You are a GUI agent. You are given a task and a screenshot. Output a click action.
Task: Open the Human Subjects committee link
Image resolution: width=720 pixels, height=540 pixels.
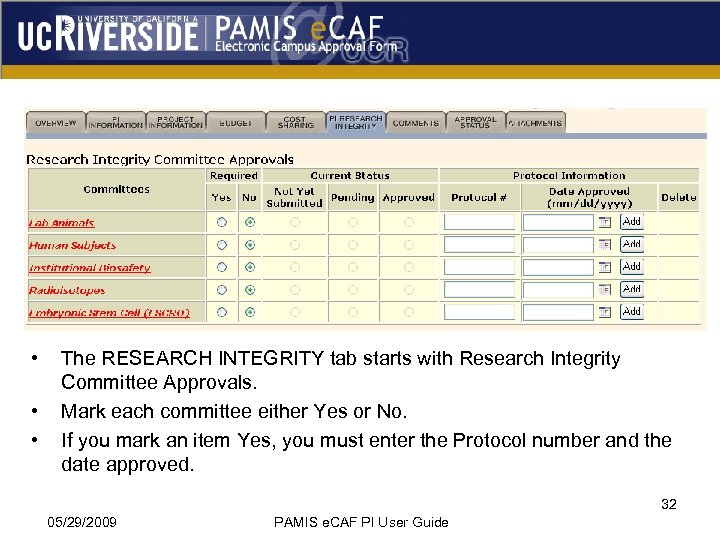[72, 245]
